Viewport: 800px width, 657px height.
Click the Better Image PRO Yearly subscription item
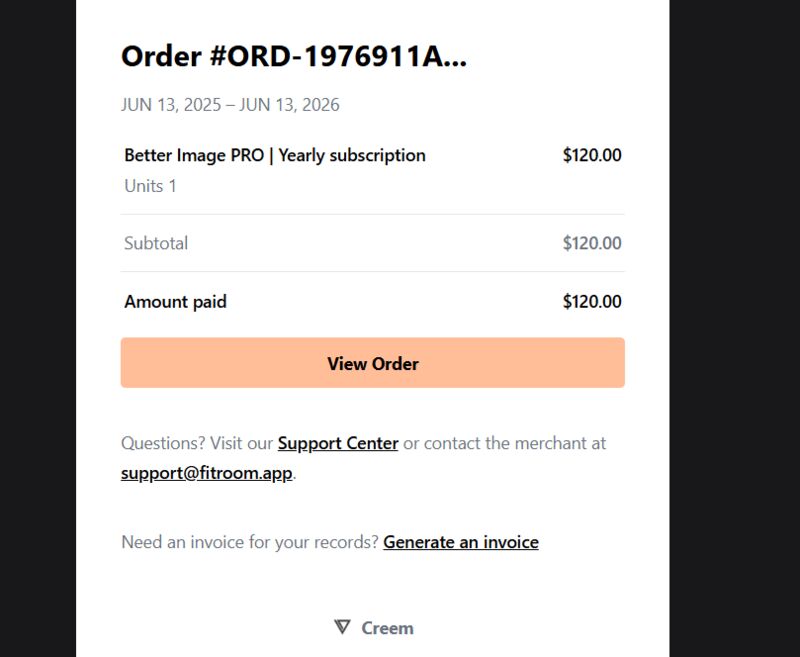click(275, 155)
